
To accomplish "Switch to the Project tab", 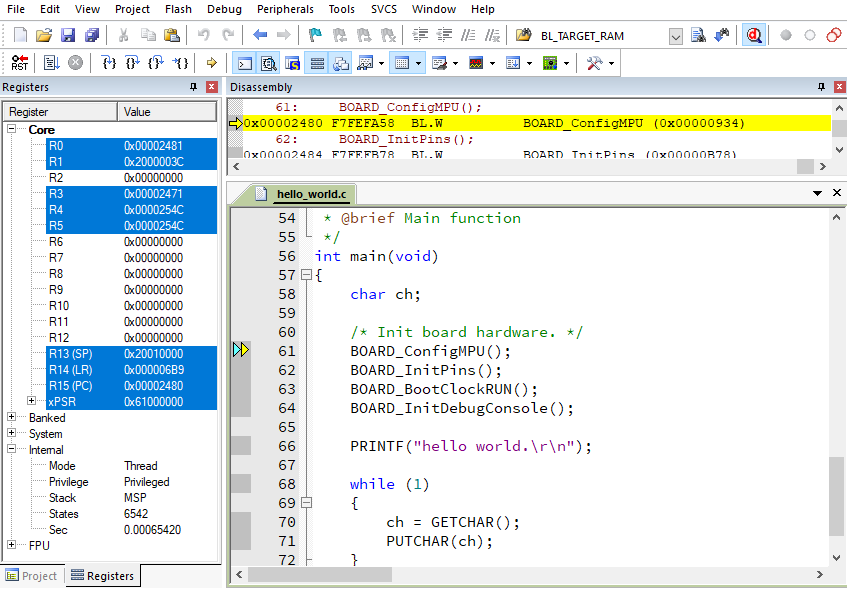I will [31, 576].
